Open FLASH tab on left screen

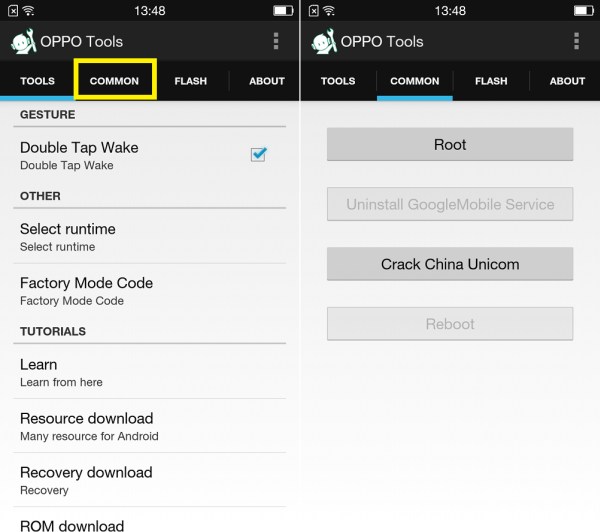tap(191, 81)
